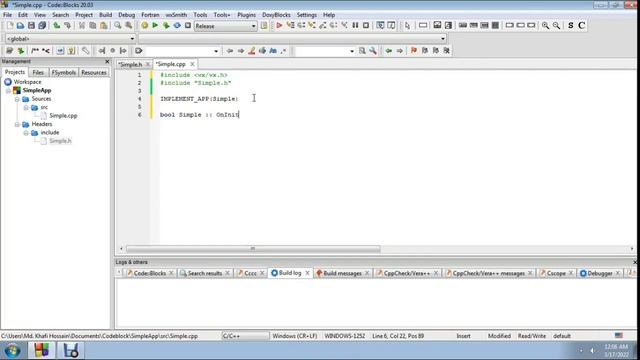Collapse the Sources folder node
The width and height of the screenshot is (640, 360).
pyautogui.click(x=17, y=99)
